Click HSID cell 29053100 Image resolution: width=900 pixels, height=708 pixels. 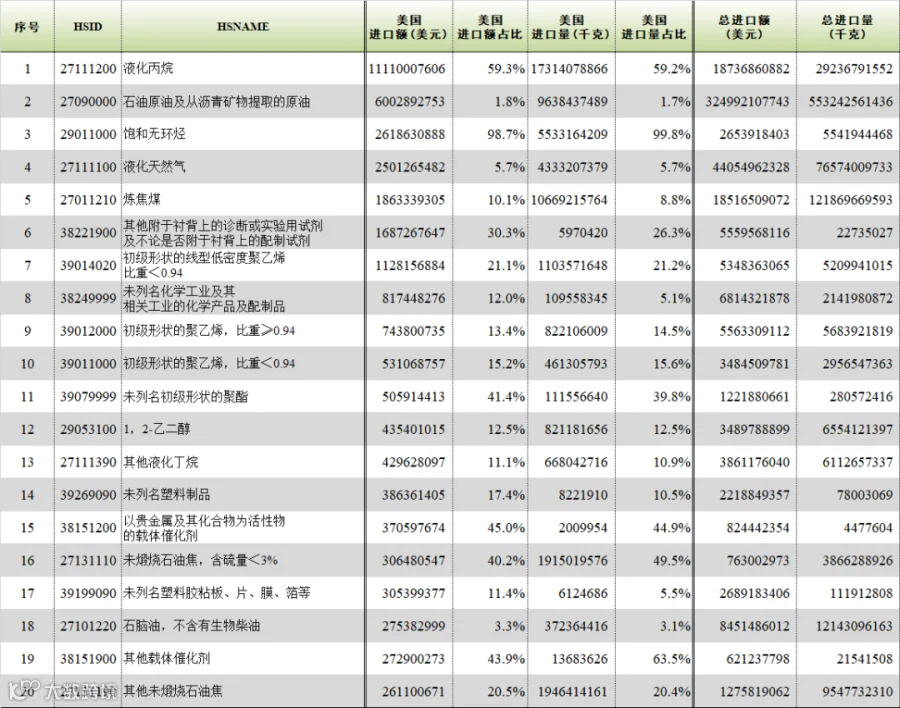pos(88,429)
